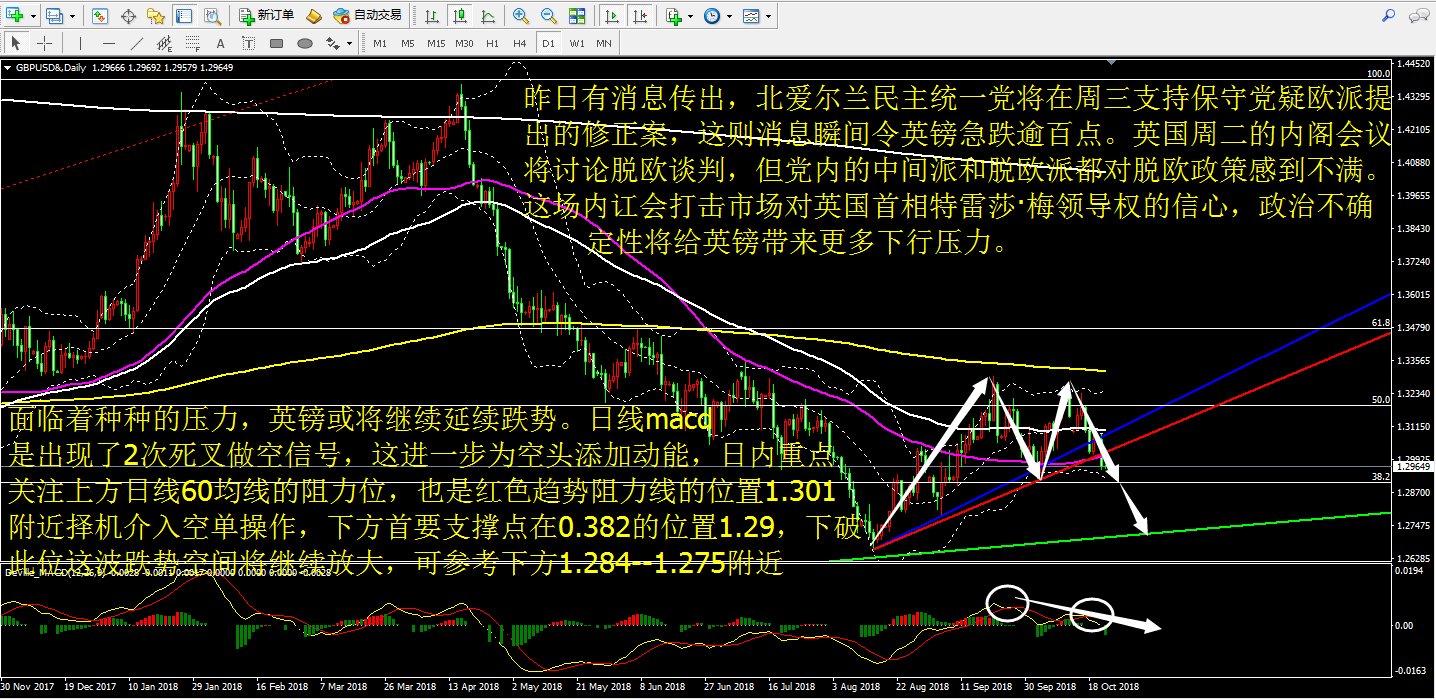The width and height of the screenshot is (1436, 700).
Task: Toggle the auto scroll chart button
Action: 611,16
